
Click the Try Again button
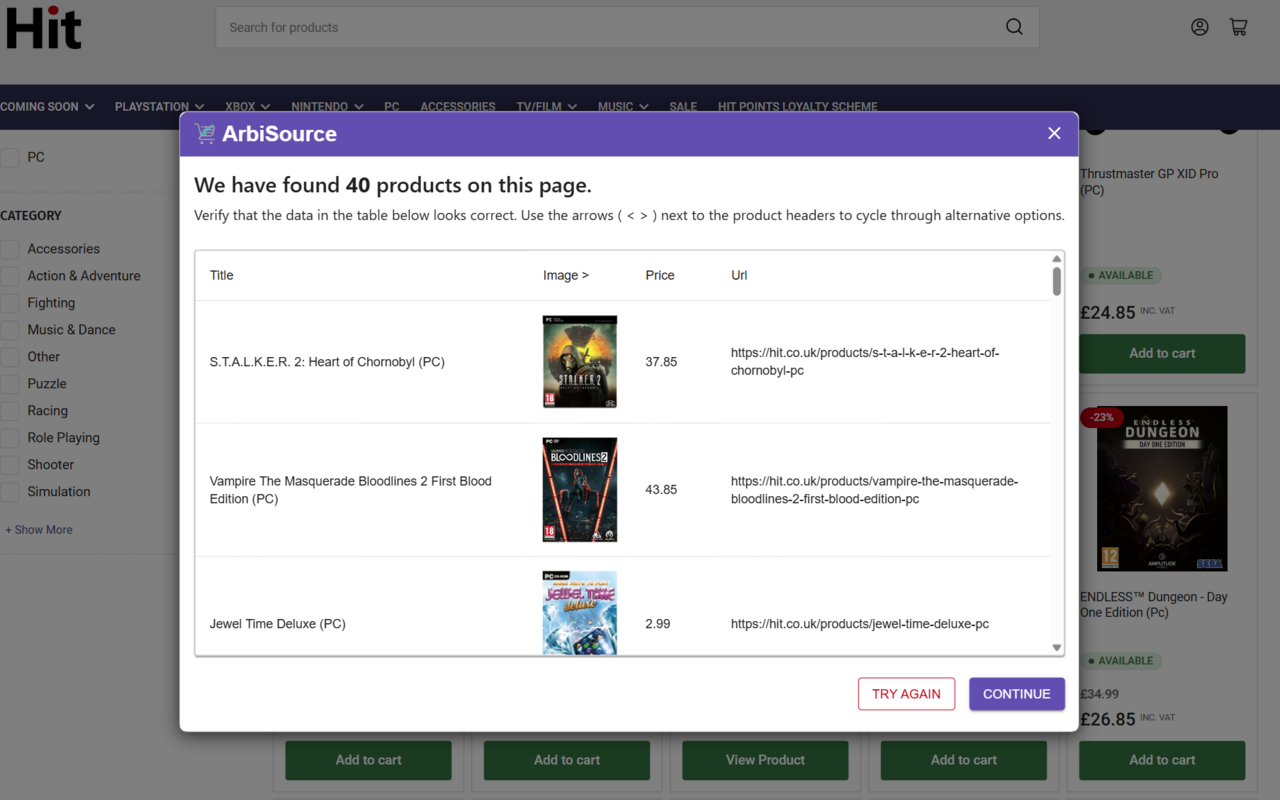pyautogui.click(x=906, y=694)
